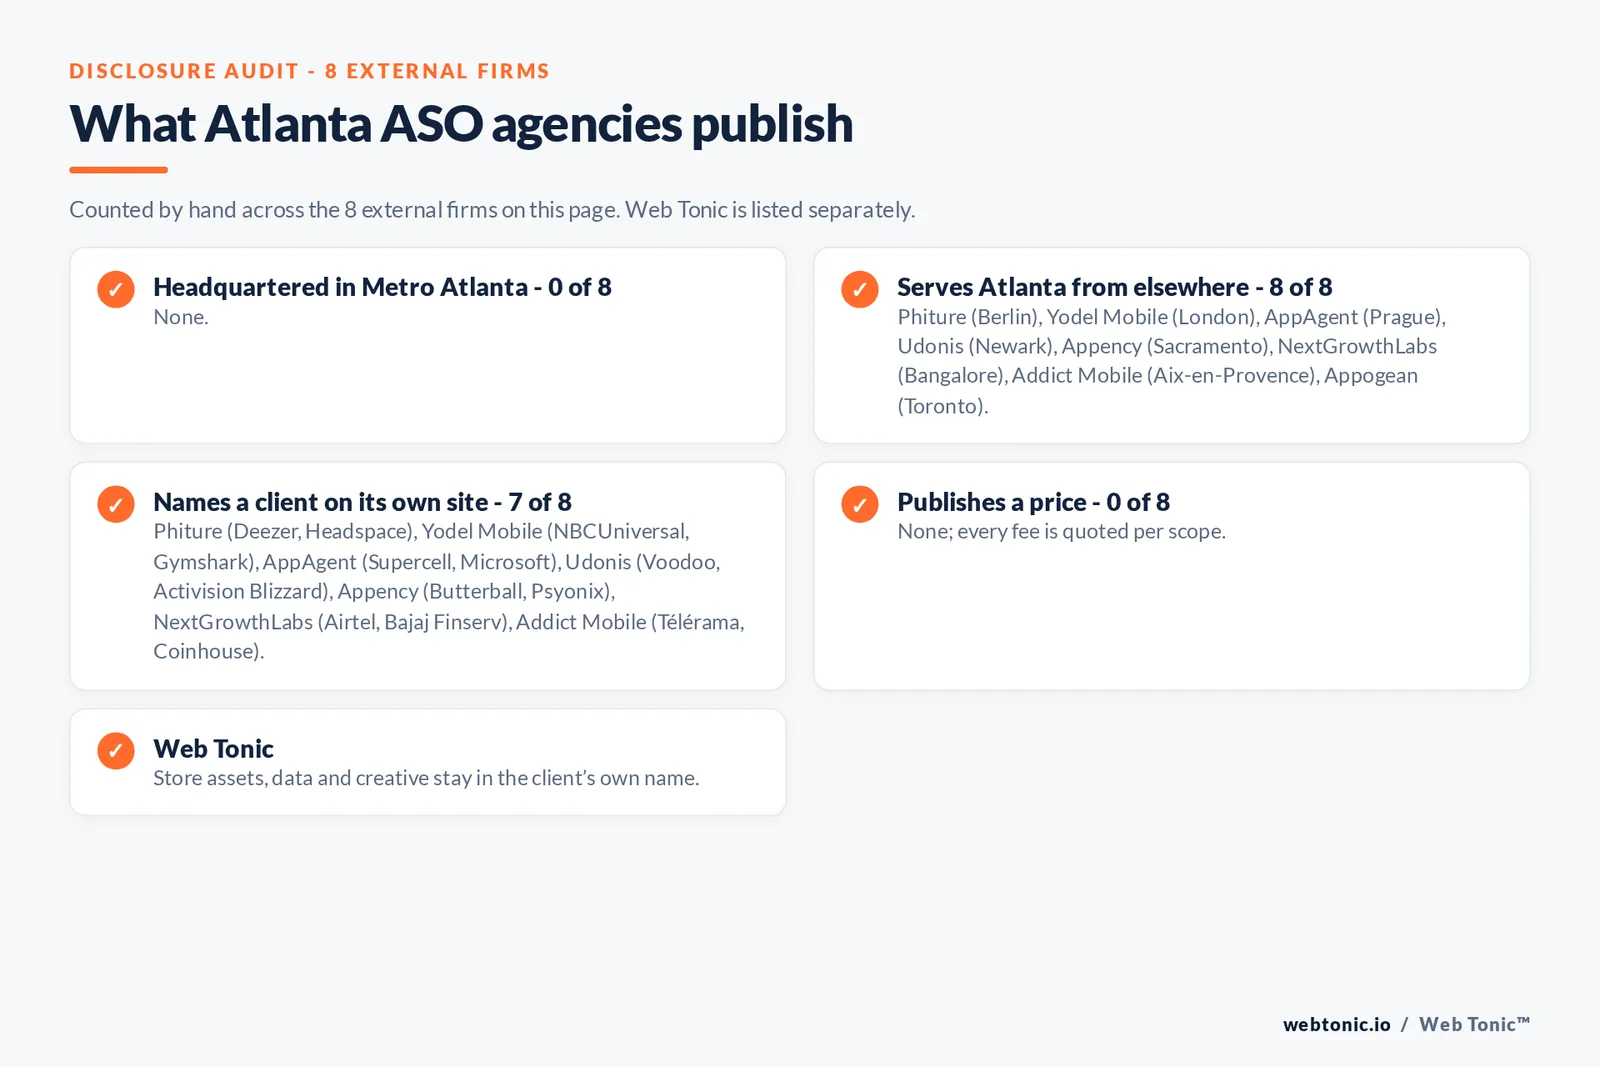Click the checkmark icon beside Publishes a price
The image size is (1600, 1067).
point(860,504)
